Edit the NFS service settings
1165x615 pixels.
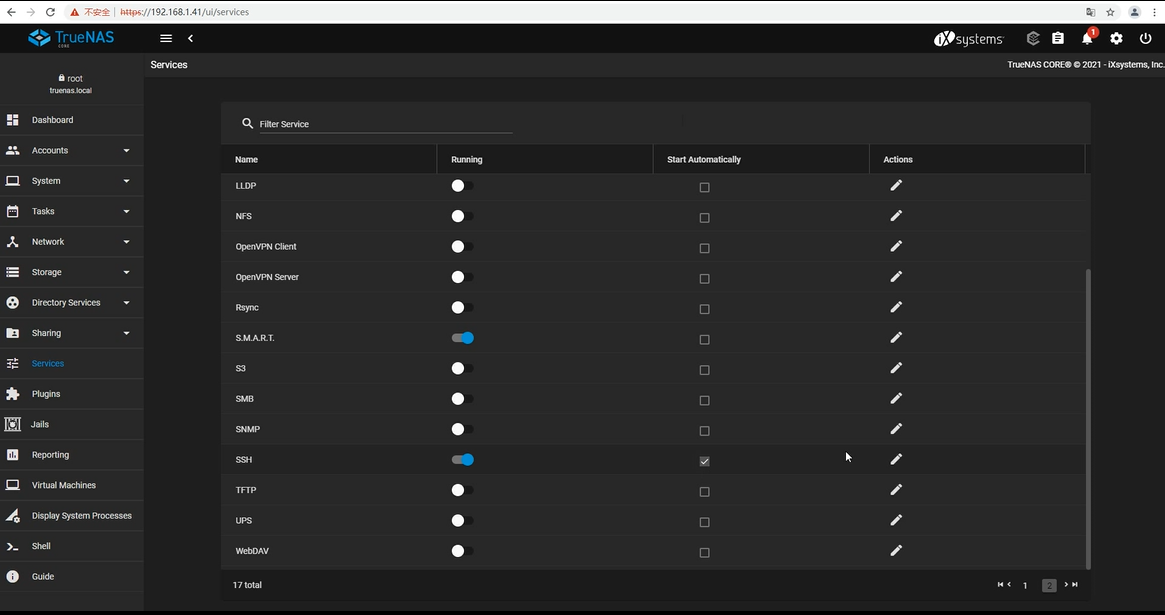coord(896,216)
